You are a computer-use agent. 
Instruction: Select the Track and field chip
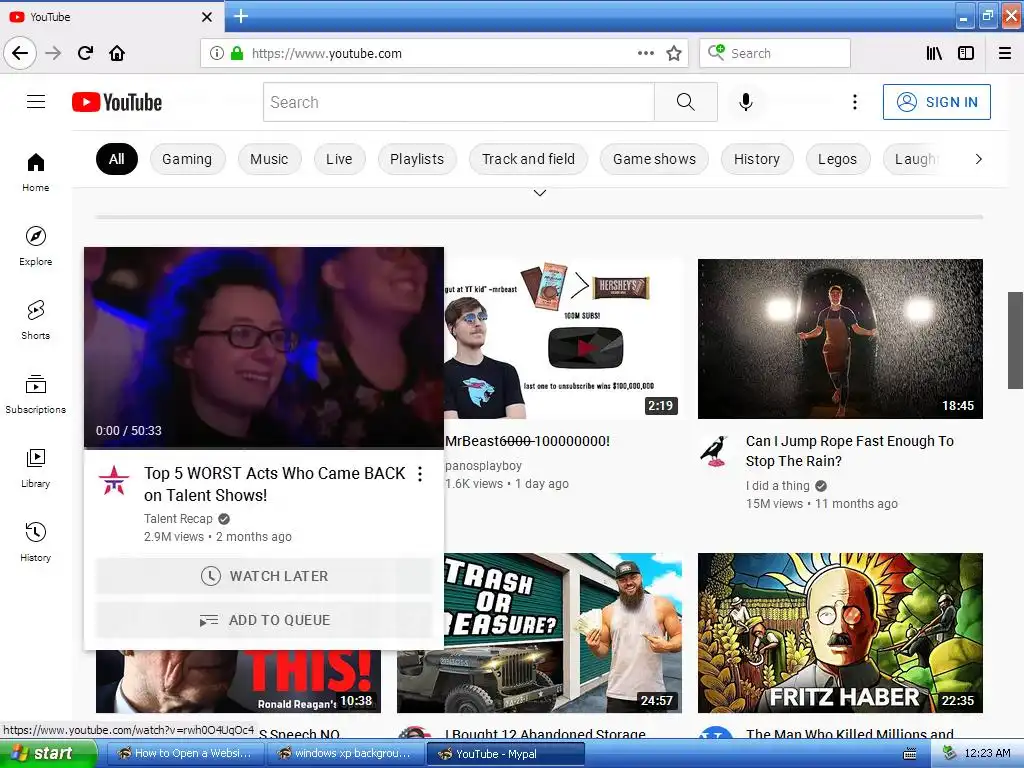pyautogui.click(x=528, y=159)
